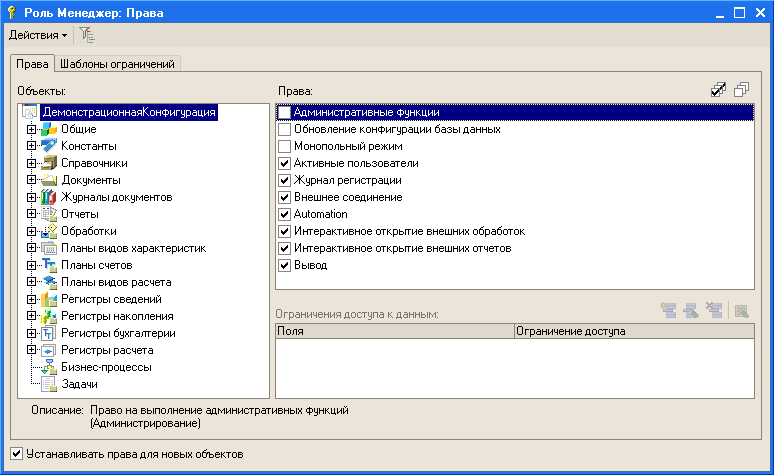Click the Отчеты reports icon
This screenshot has width=774, height=475.
49,214
